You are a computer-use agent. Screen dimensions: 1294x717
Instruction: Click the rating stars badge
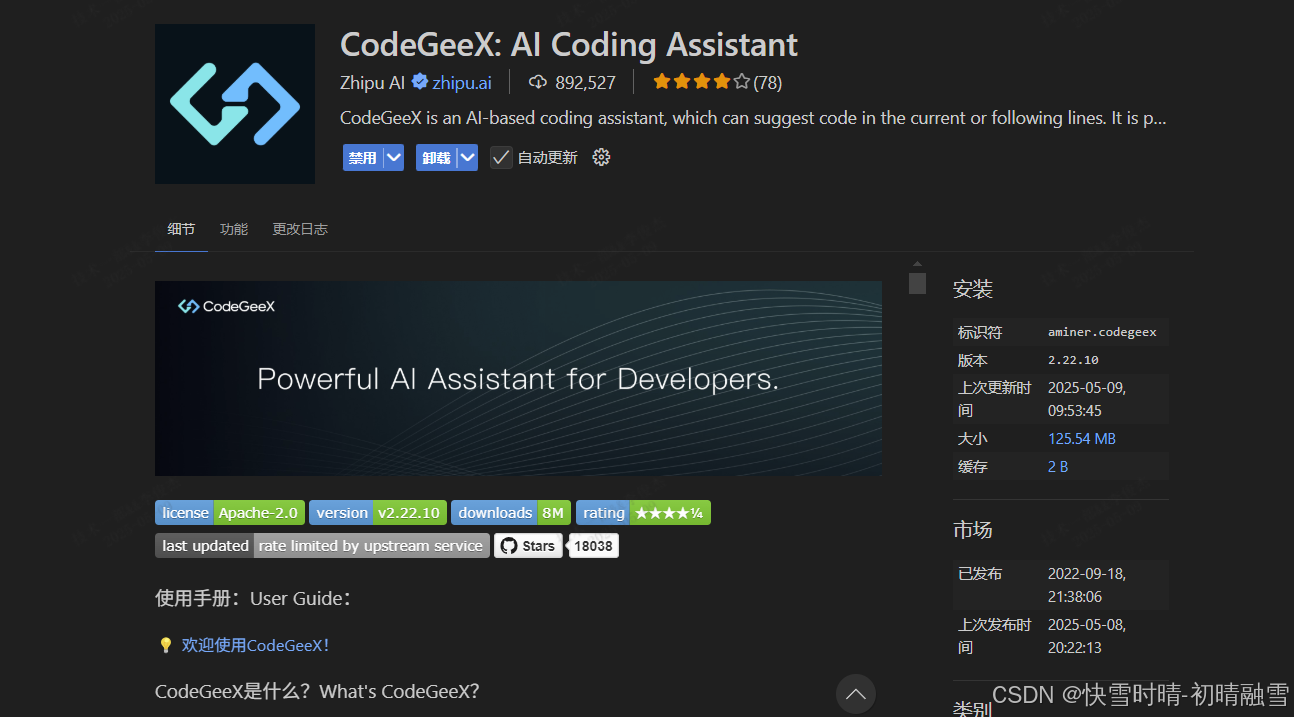(643, 512)
